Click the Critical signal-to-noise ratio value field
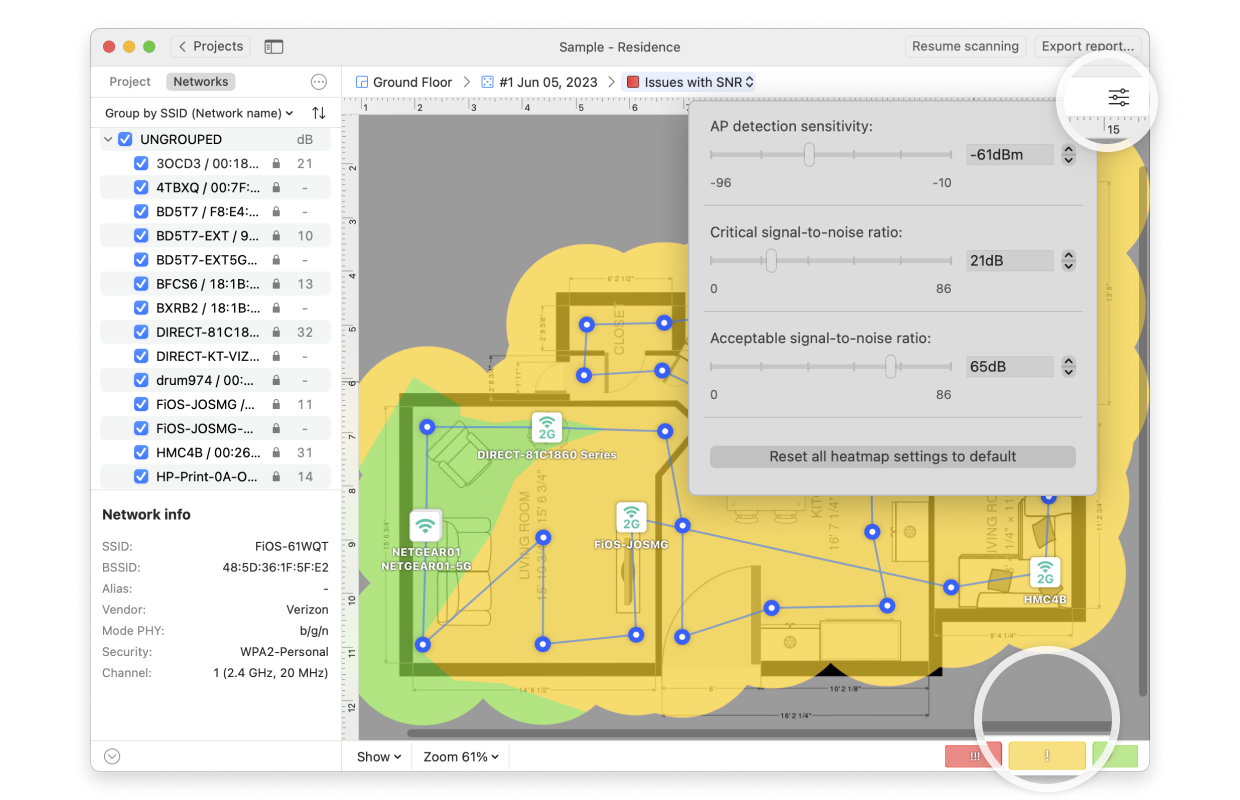1240x800 pixels. [1009, 261]
